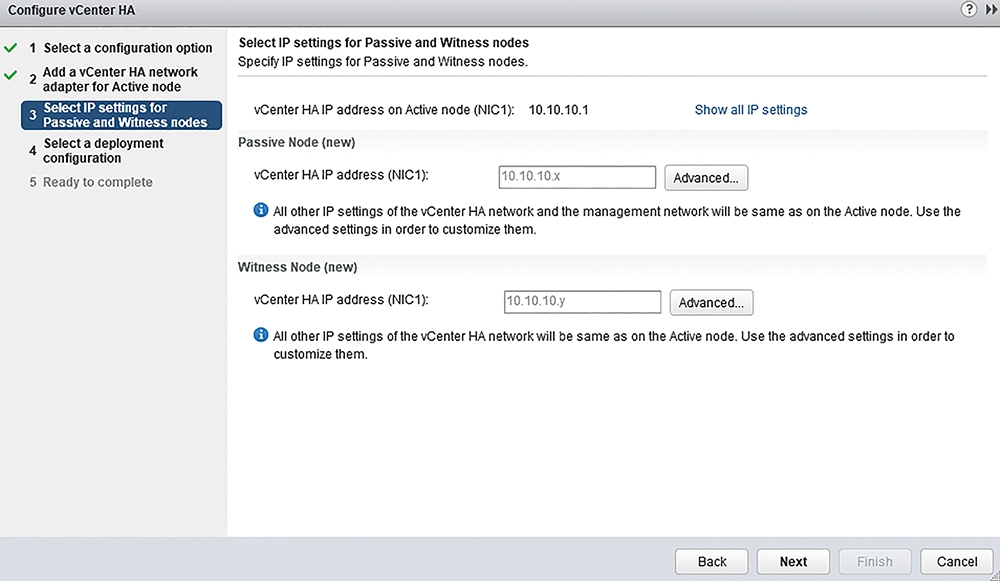Click the Passive Node (new) section header
This screenshot has height=581, width=1000.
297,142
